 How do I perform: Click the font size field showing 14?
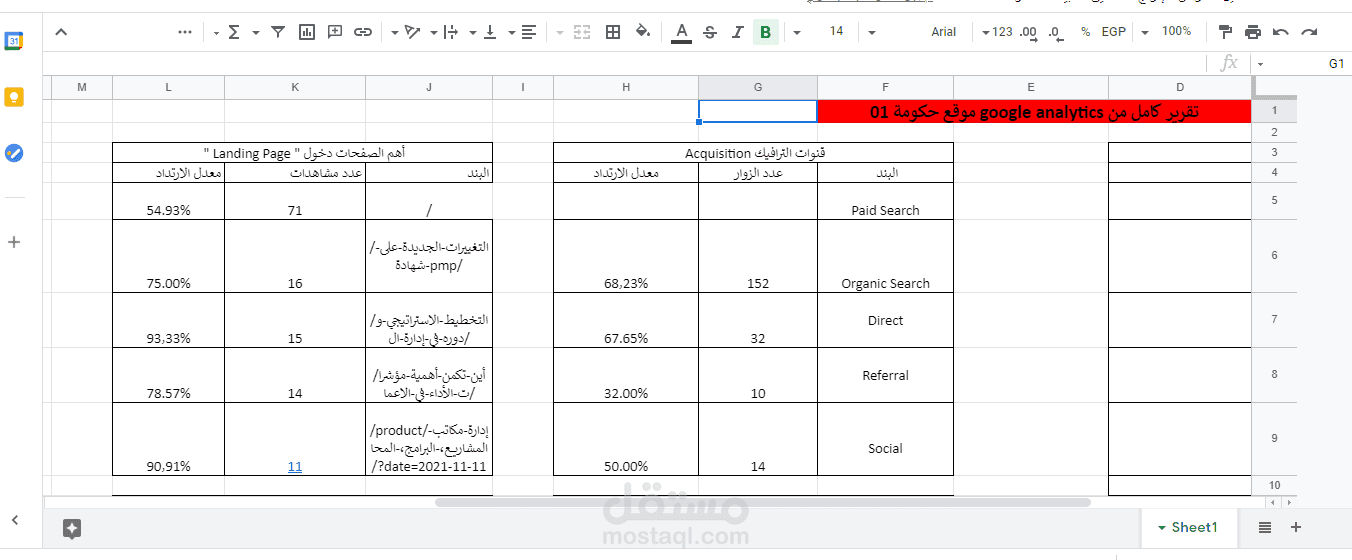(837, 32)
